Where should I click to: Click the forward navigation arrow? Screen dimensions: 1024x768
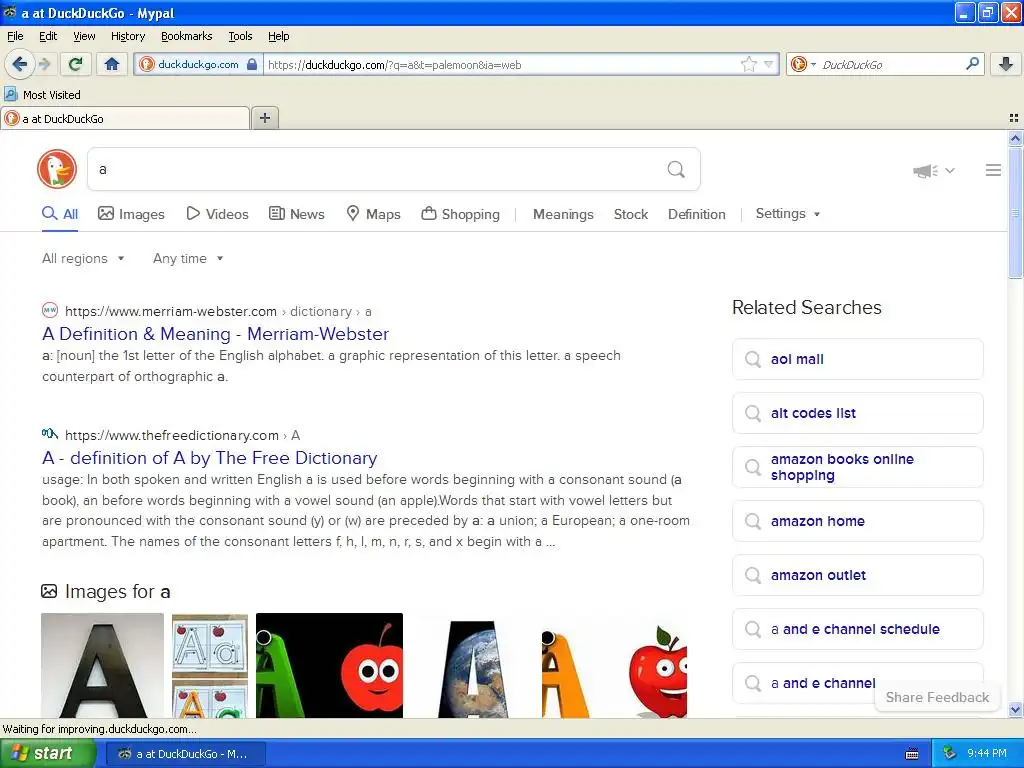(44, 64)
